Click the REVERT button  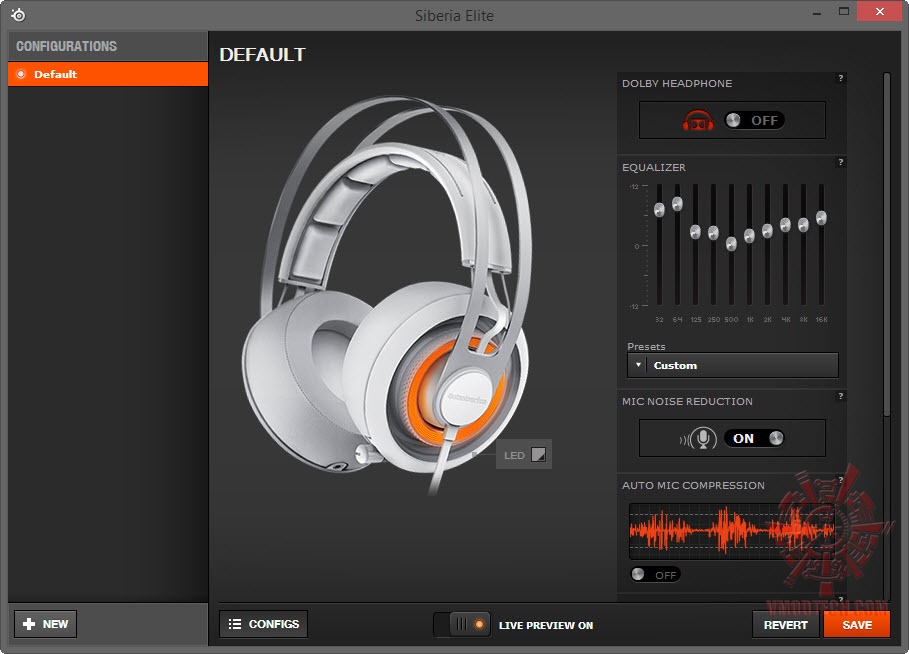(786, 624)
